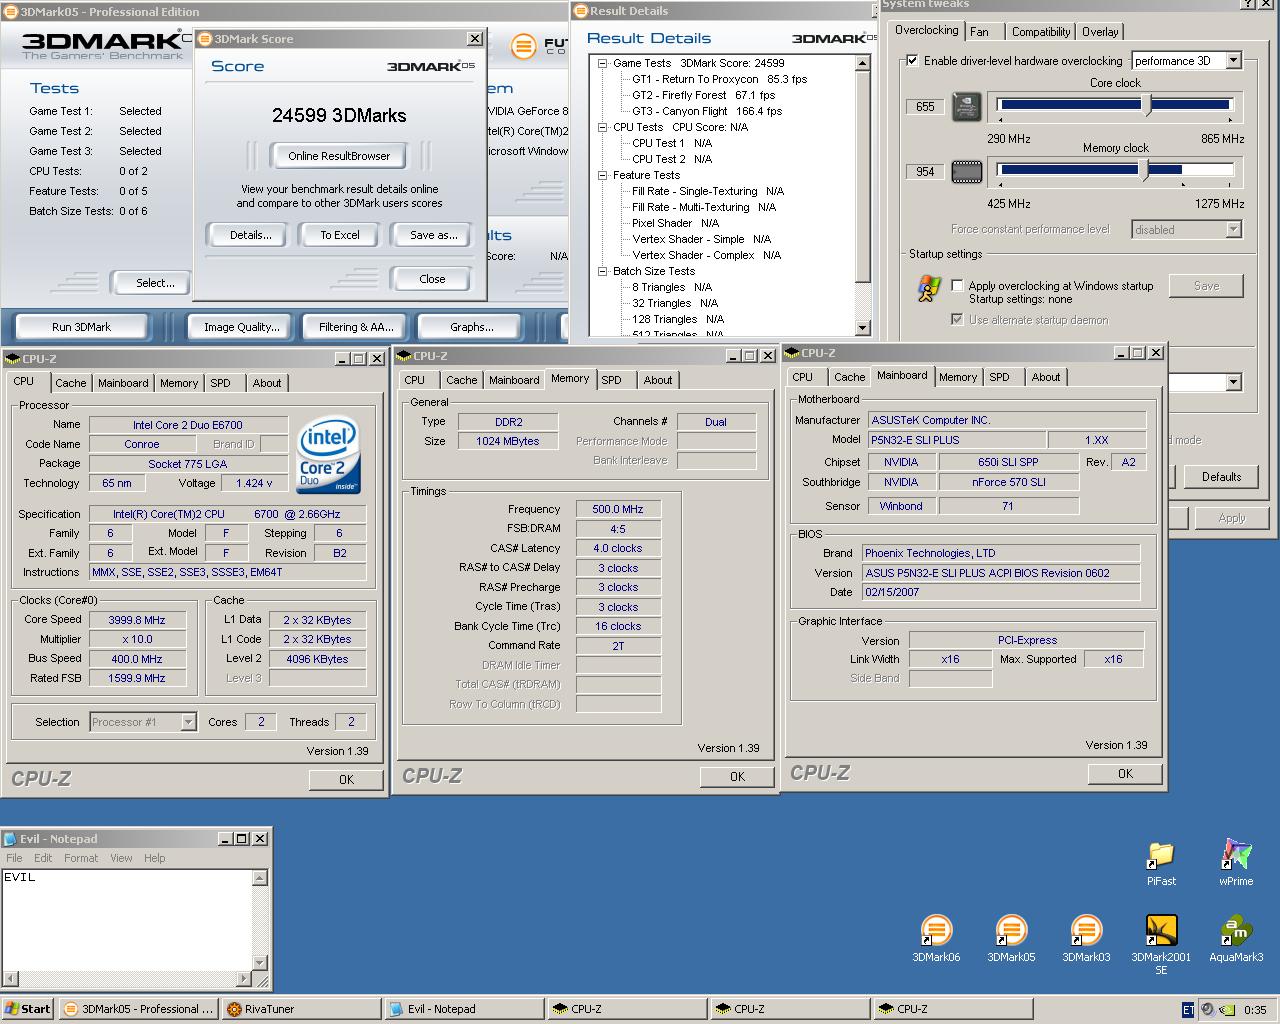Open the Mainboard tab in first CPU-Z
Viewport: 1280px width, 1024px height.
click(123, 383)
